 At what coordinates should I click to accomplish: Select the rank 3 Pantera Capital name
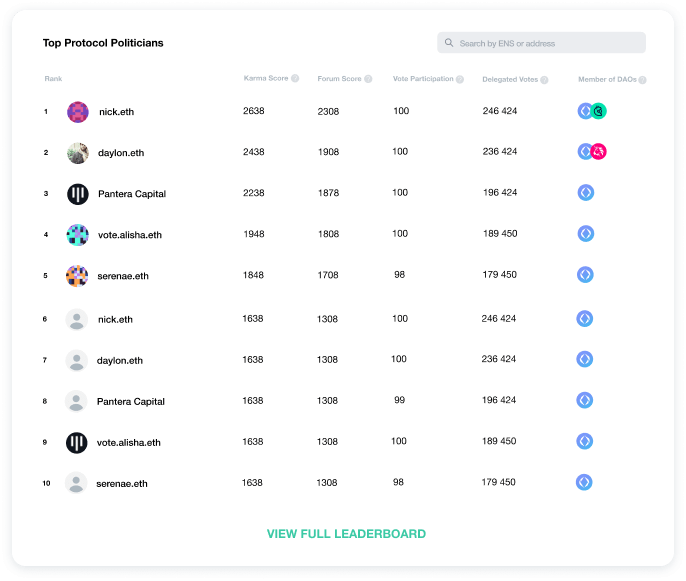point(132,194)
